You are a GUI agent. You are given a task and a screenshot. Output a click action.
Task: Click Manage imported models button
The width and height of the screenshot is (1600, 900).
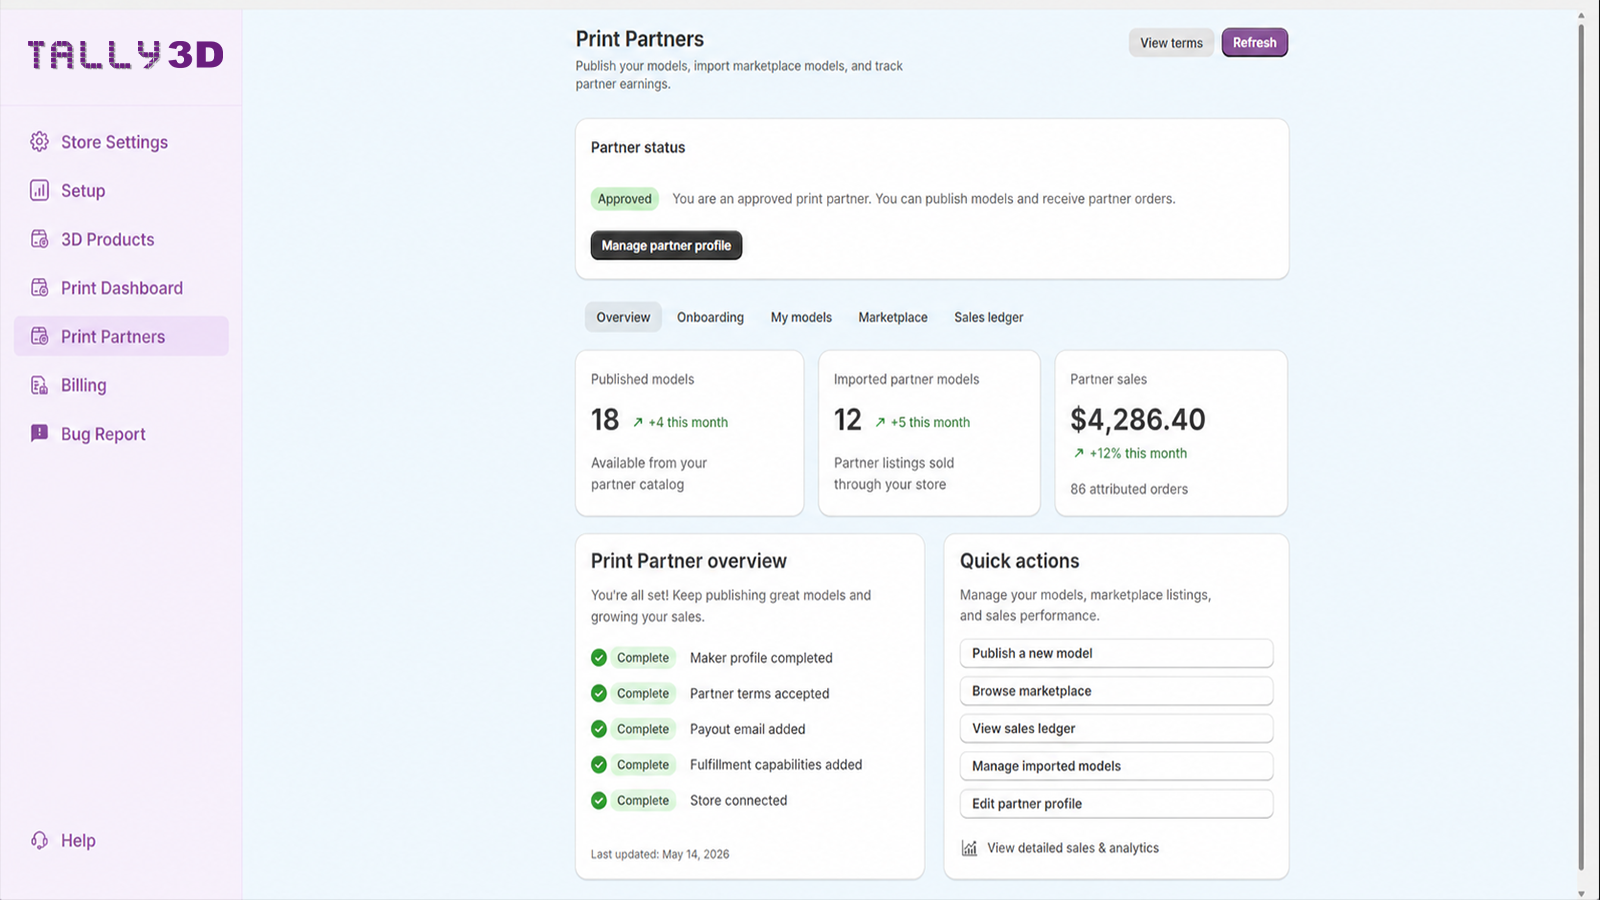click(x=1116, y=766)
